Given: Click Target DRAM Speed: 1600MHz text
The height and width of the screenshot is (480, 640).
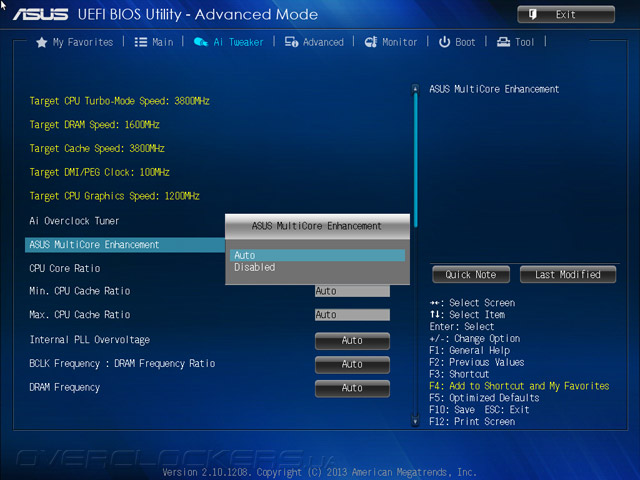Looking at the screenshot, I should click(94, 125).
